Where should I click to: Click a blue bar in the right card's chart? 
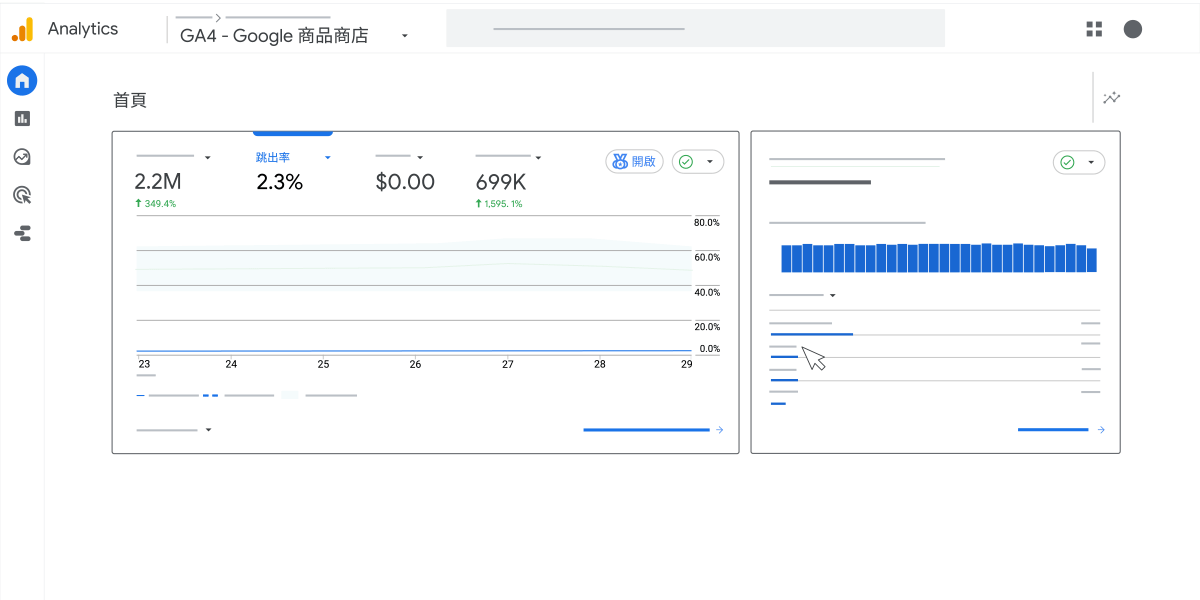coord(936,258)
